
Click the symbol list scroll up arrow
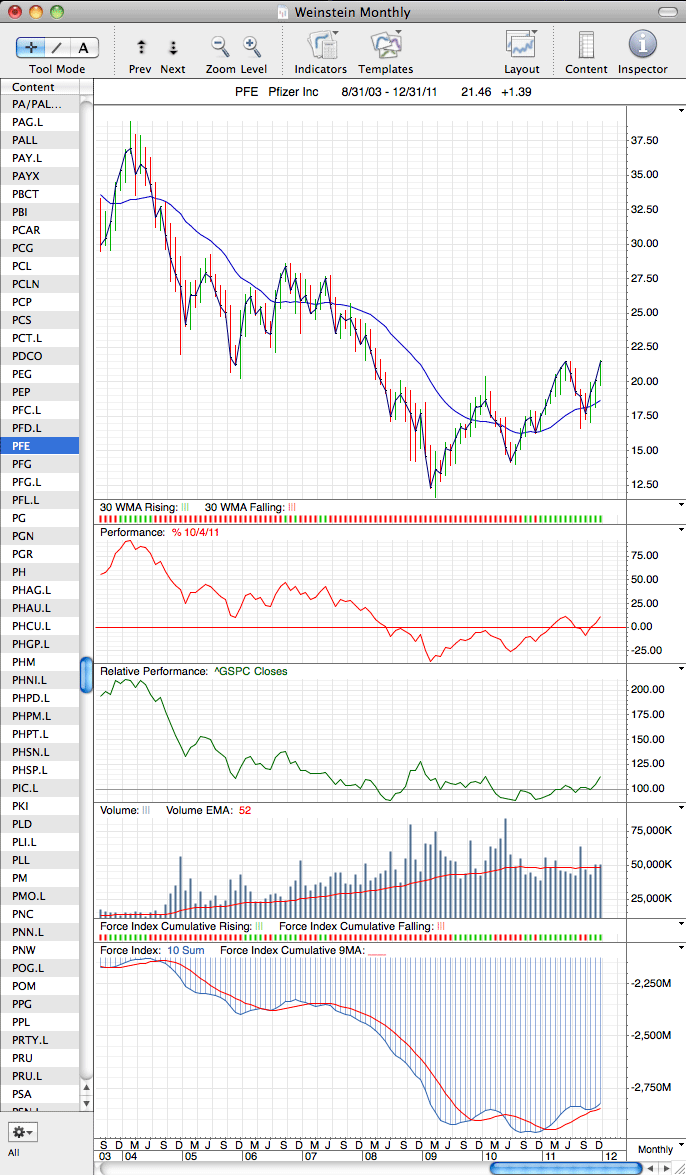[x=86, y=1088]
